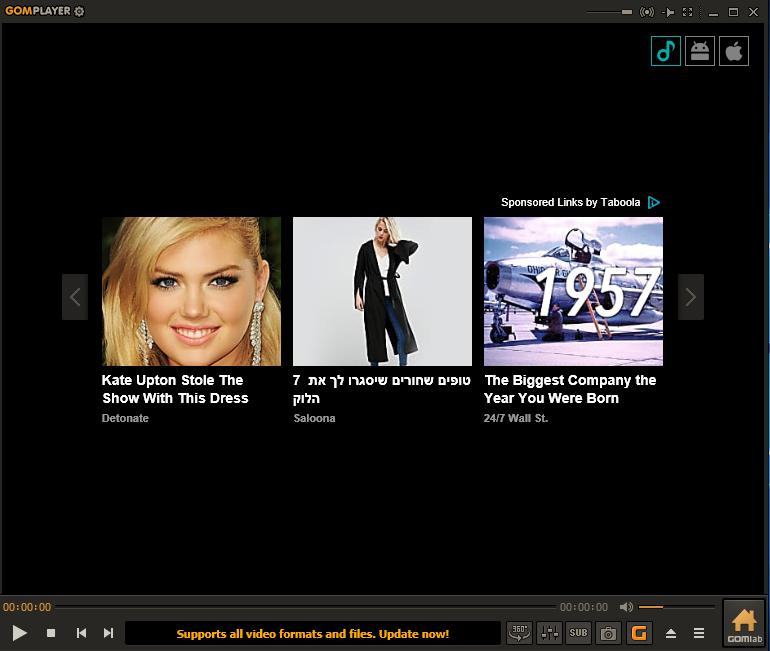This screenshot has height=651, width=770.
Task: Click the orange GOM G logo button
Action: coord(639,633)
